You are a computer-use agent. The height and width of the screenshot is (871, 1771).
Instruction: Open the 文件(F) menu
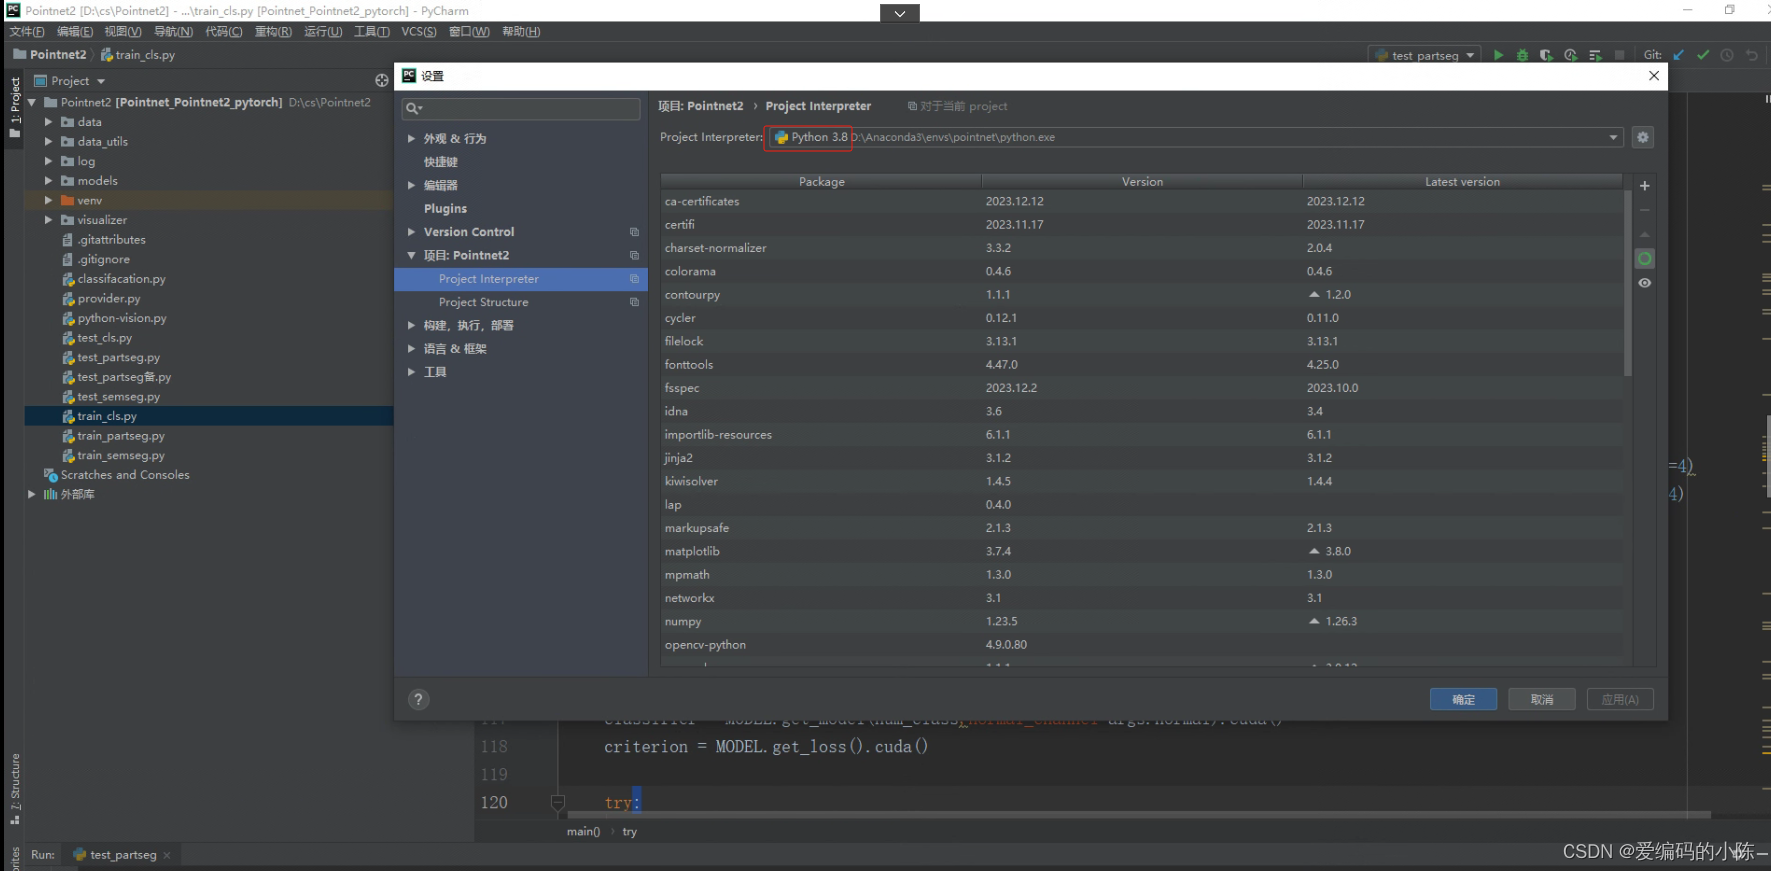pyautogui.click(x=27, y=32)
